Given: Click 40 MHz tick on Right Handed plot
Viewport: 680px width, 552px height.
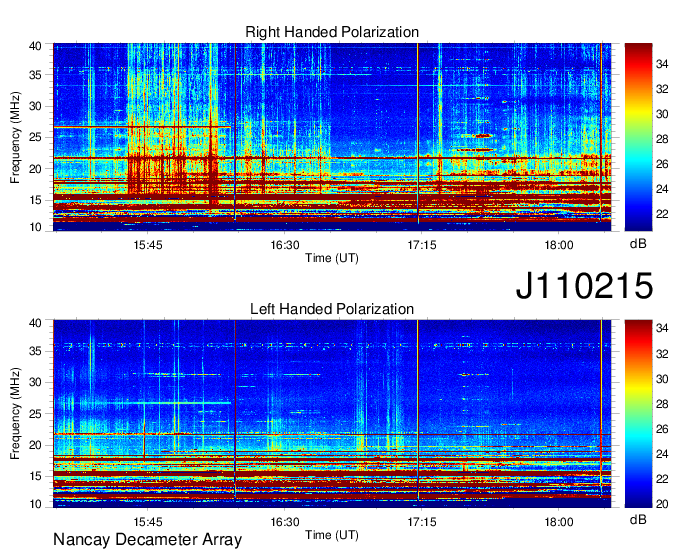Looking at the screenshot, I should click(35, 46).
